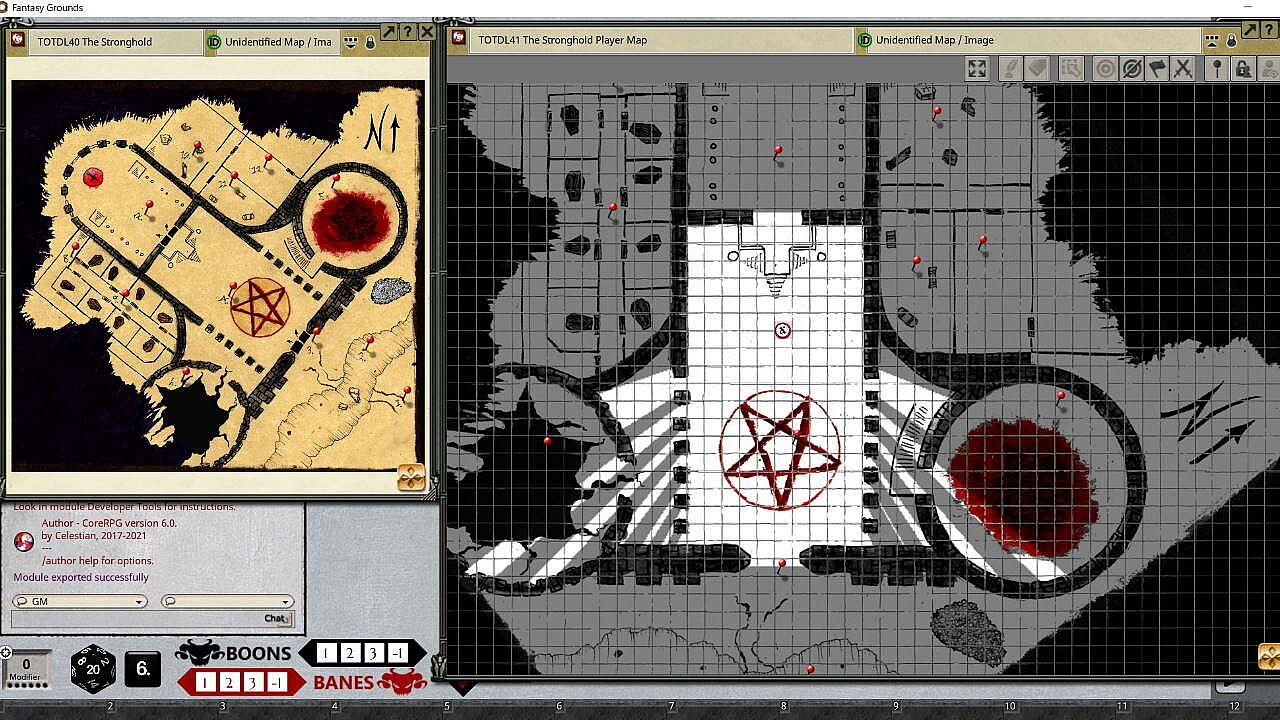Toggle the padlock in Player Map title bar
1280x720 pixels.
click(1231, 41)
